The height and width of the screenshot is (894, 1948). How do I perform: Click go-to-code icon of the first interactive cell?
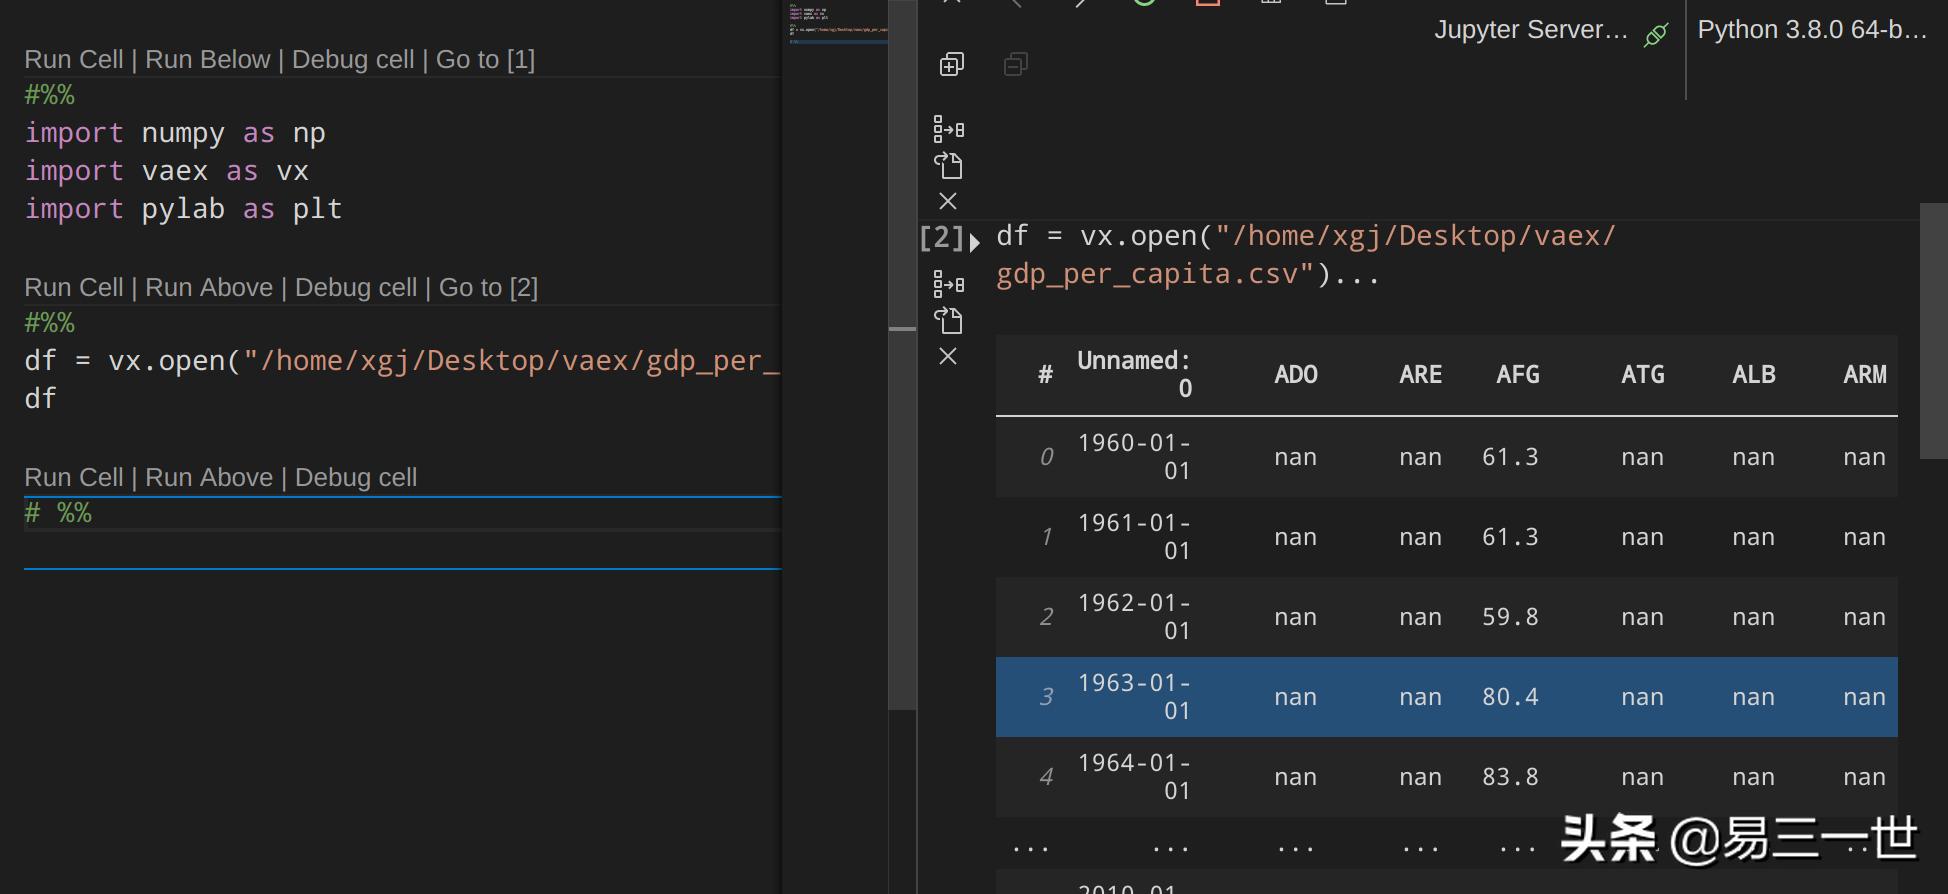click(948, 129)
